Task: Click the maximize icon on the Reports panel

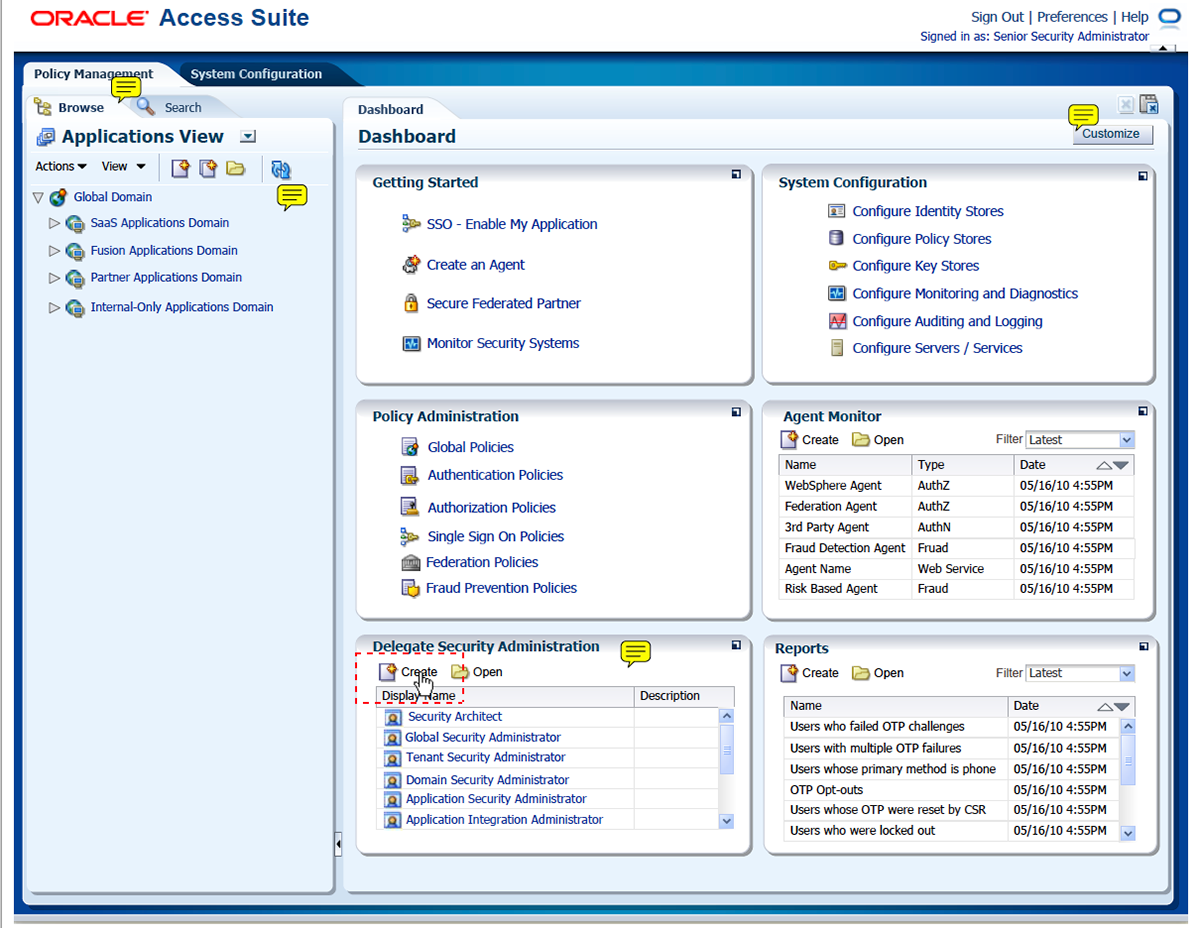Action: tap(1142, 645)
